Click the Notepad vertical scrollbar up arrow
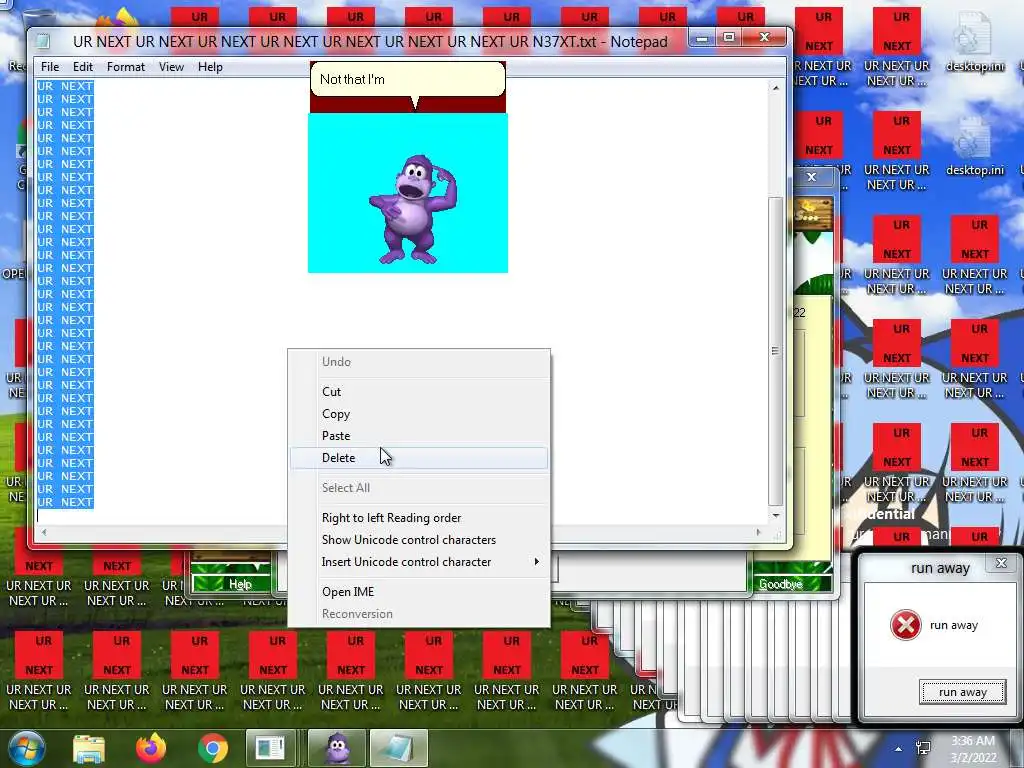Image resolution: width=1024 pixels, height=768 pixels. click(776, 88)
